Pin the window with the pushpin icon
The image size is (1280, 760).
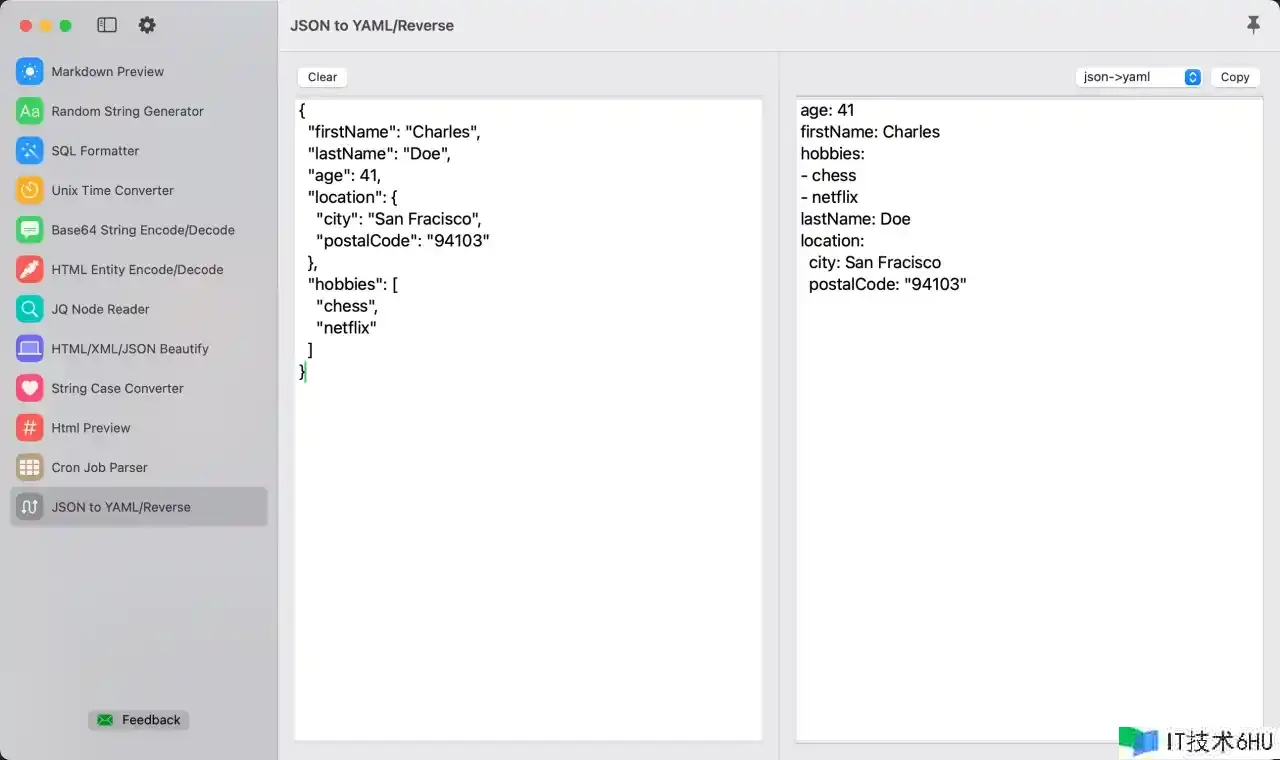click(1253, 25)
